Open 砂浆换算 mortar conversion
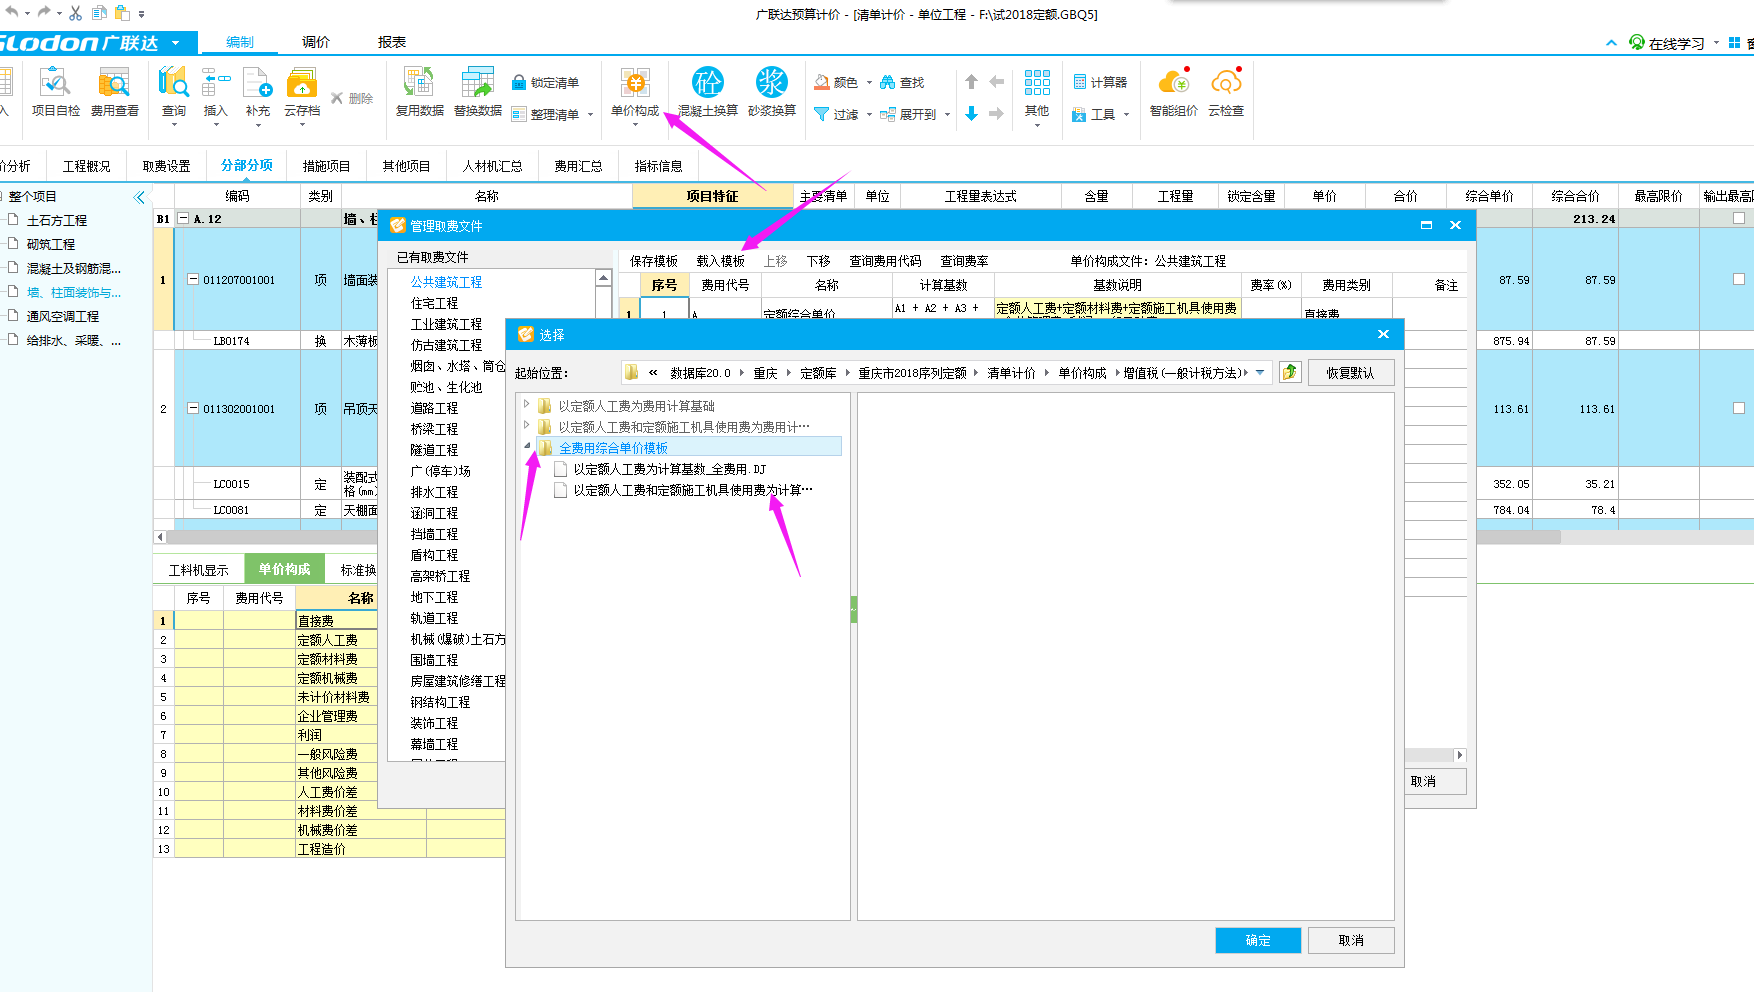1754x992 pixels. pyautogui.click(x=772, y=92)
